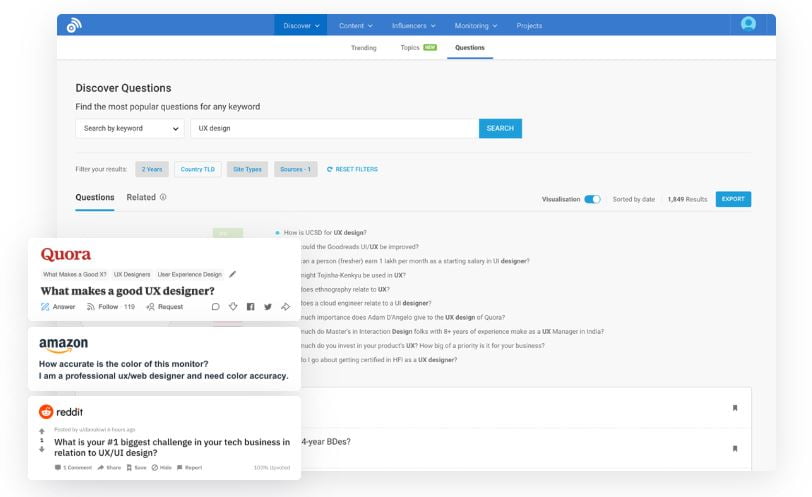Bookmark the first result row
This screenshot has height=497, width=812.
(x=735, y=408)
